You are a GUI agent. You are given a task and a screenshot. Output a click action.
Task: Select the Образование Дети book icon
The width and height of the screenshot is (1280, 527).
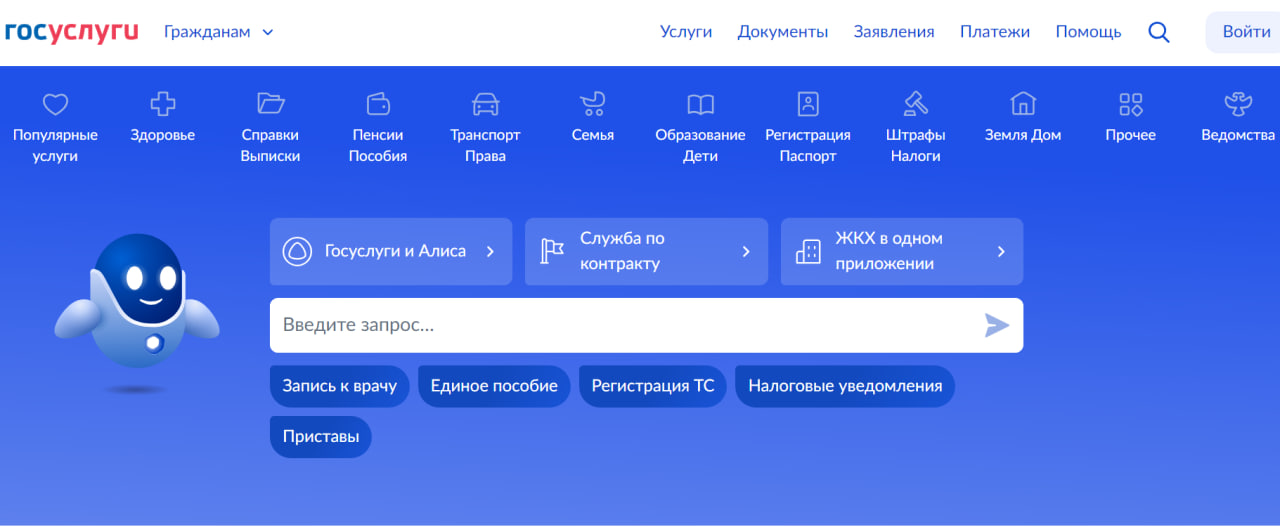point(700,103)
